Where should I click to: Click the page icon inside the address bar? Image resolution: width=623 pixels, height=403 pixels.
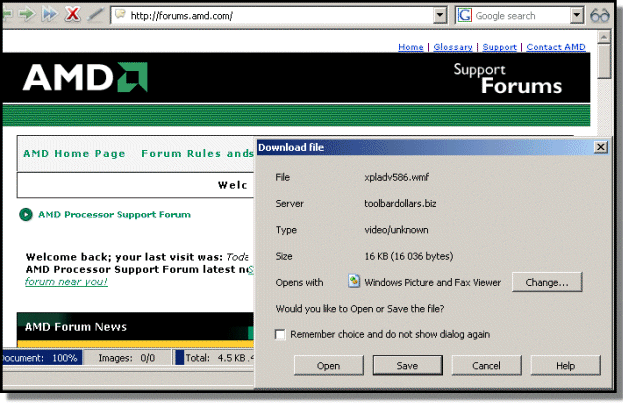[120, 15]
